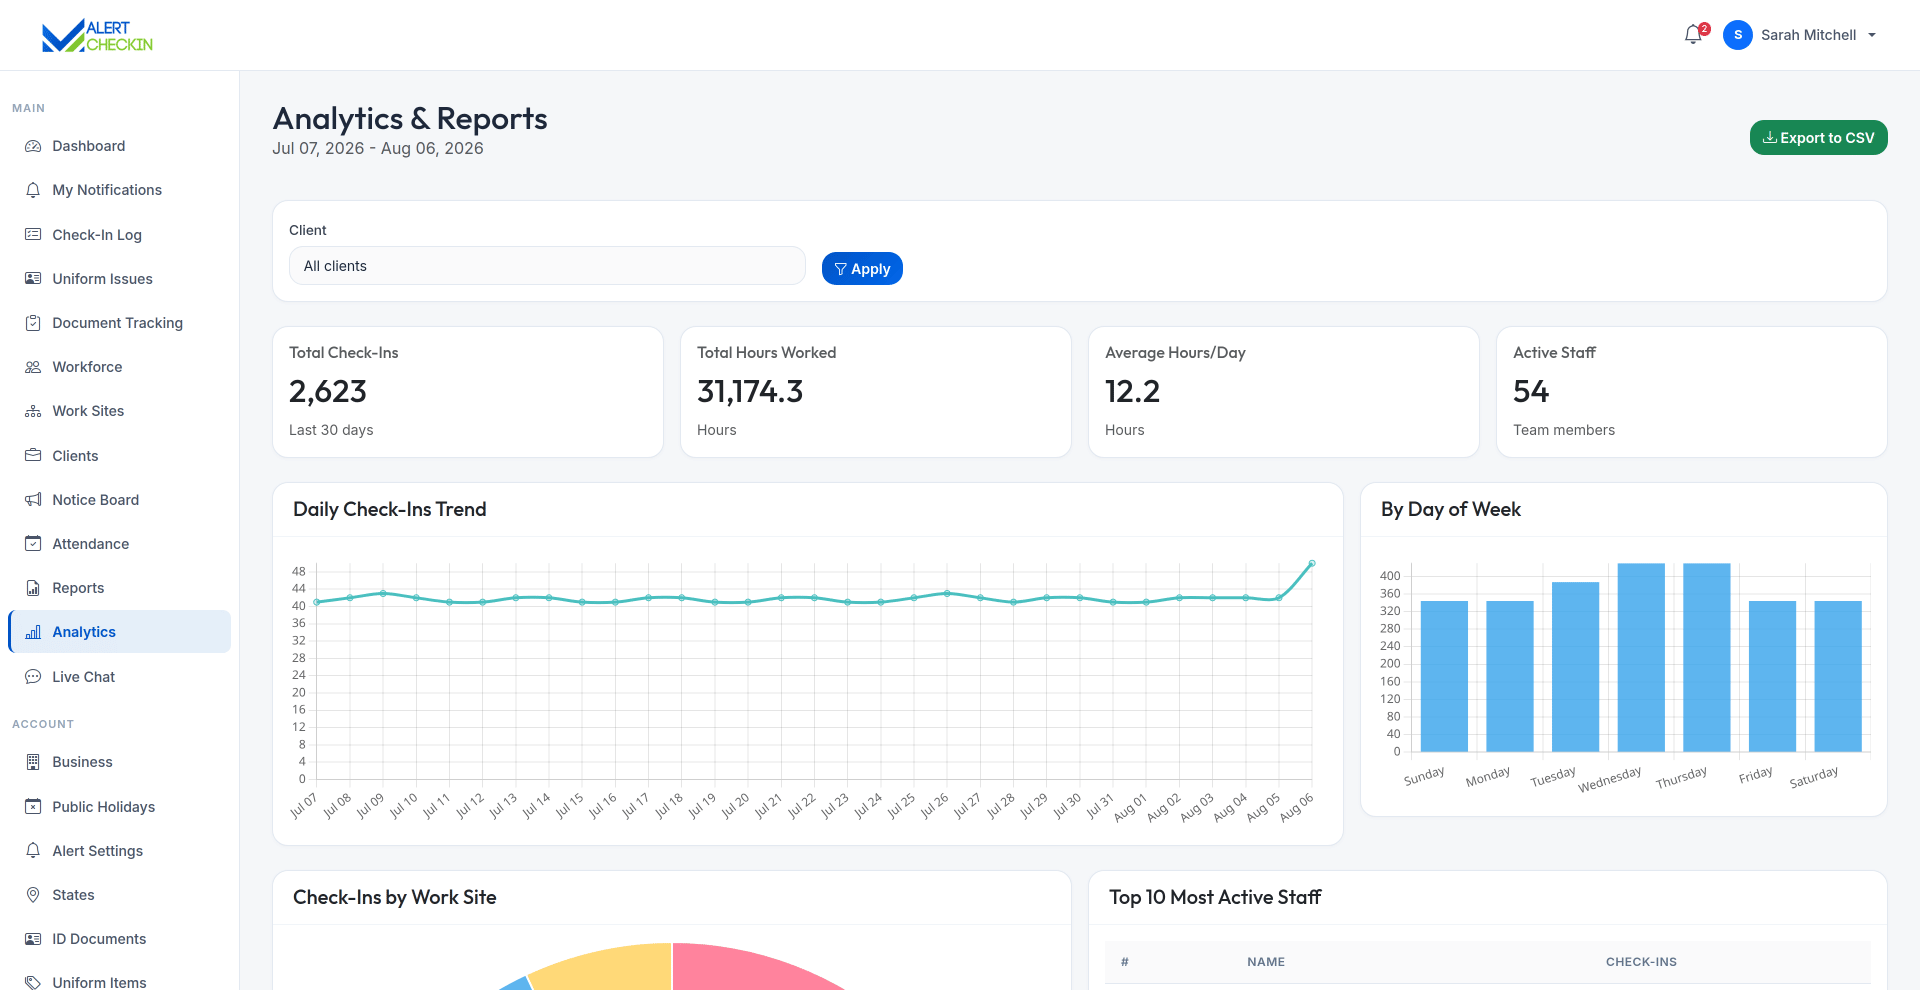Click the Notice Board megaphone icon
Viewport: 1920px width, 990px height.
tap(33, 500)
